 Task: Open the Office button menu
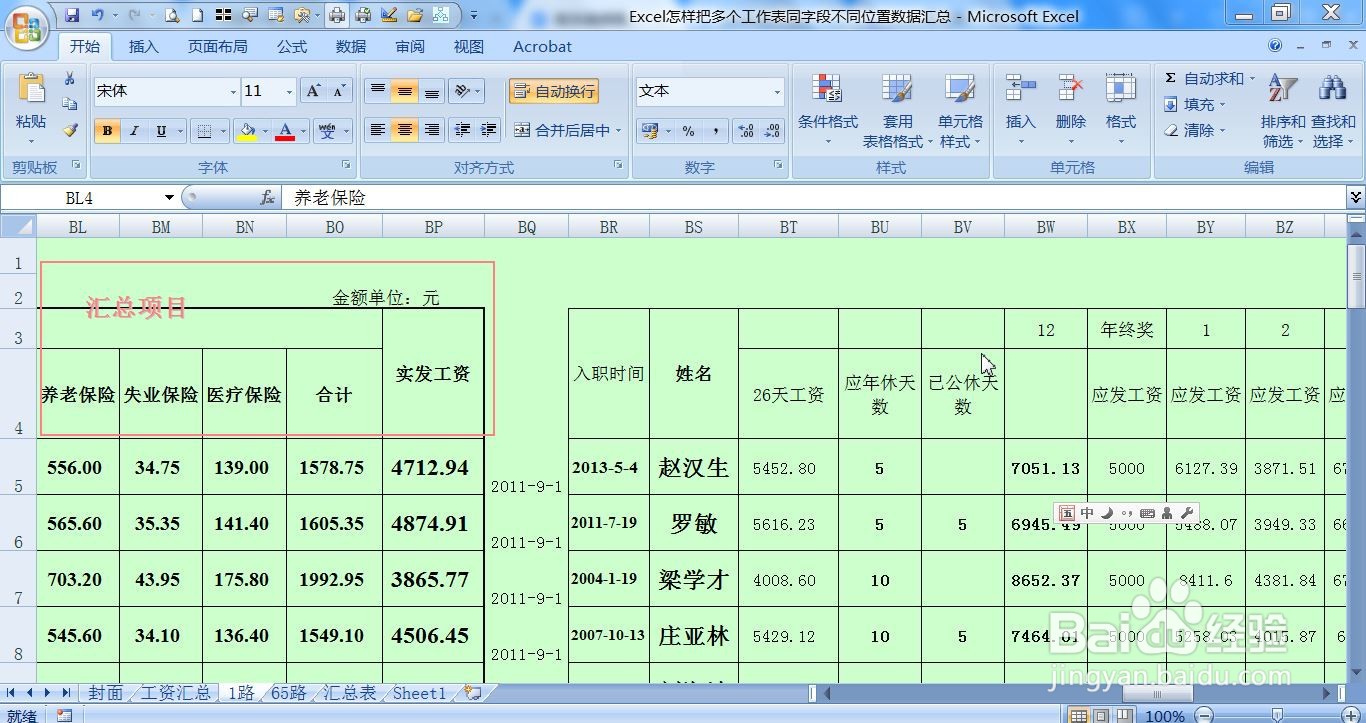pos(27,27)
